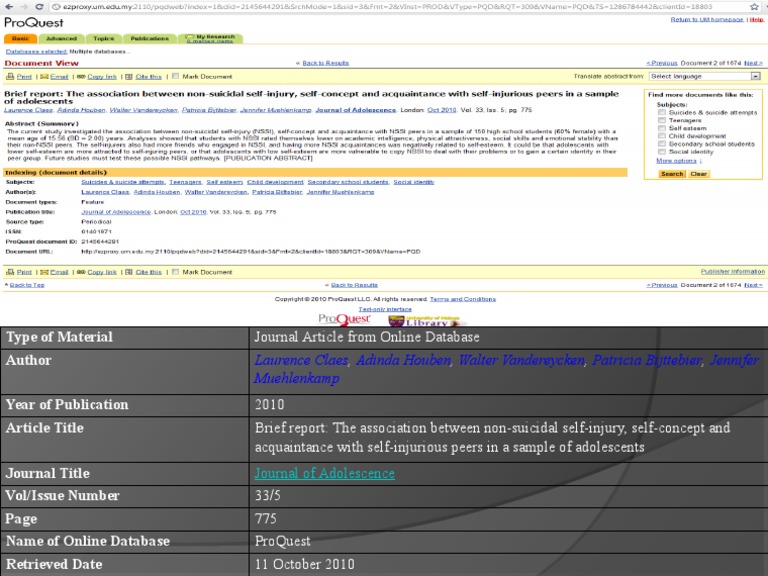Viewport: 768px width, 576px height.
Task: Open the Text-only interface link
Action: pos(385,309)
